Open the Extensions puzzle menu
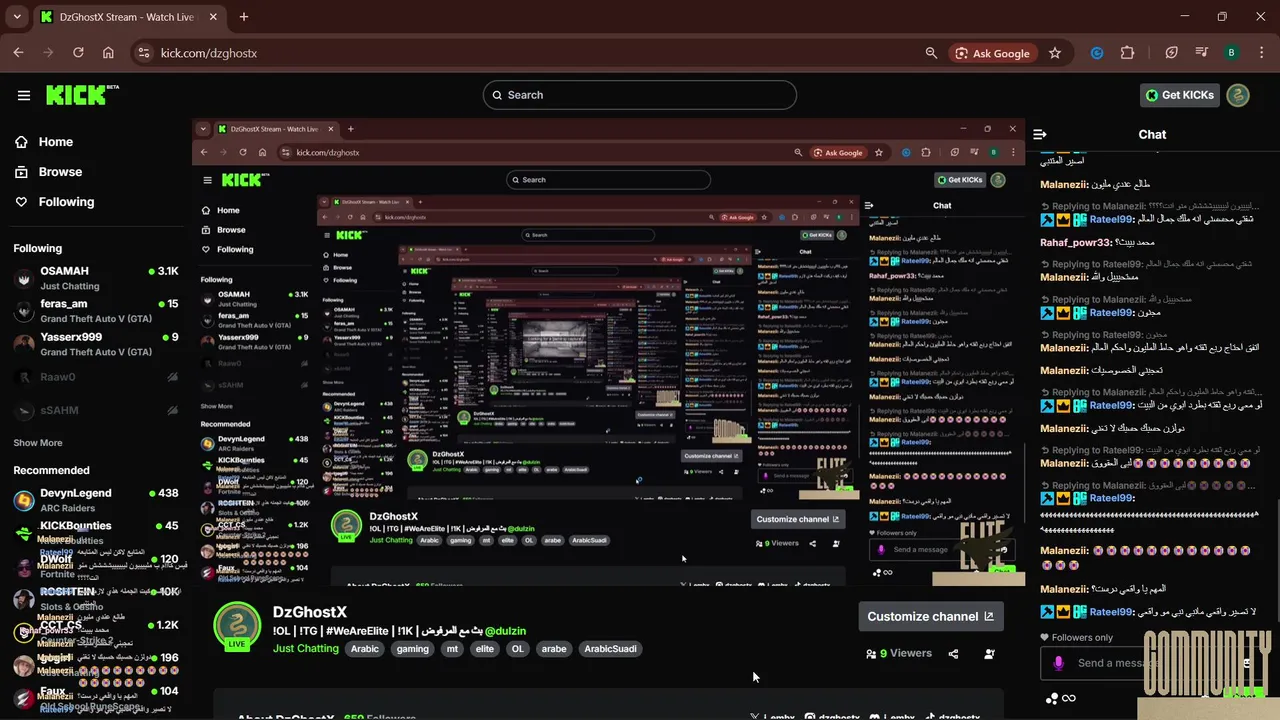1280x720 pixels. click(1128, 53)
